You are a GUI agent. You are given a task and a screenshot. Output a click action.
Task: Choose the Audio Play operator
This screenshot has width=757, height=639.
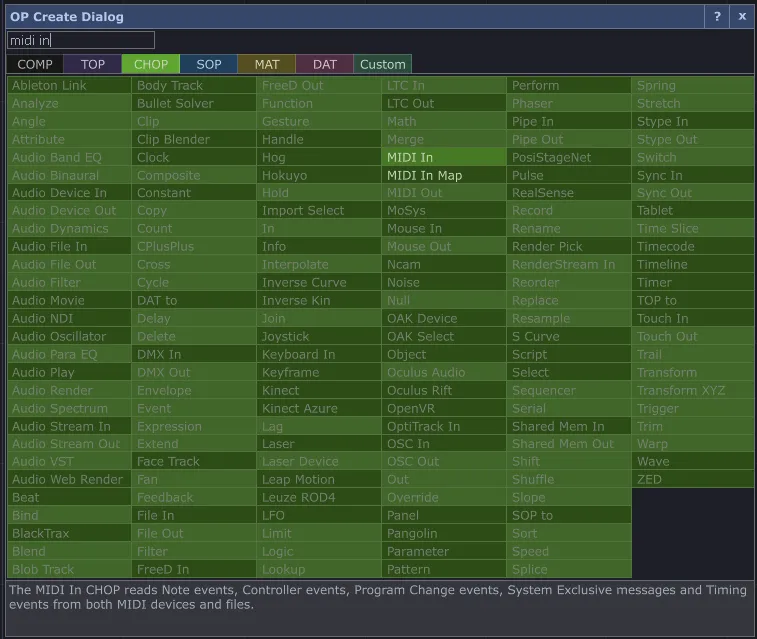click(x=69, y=373)
